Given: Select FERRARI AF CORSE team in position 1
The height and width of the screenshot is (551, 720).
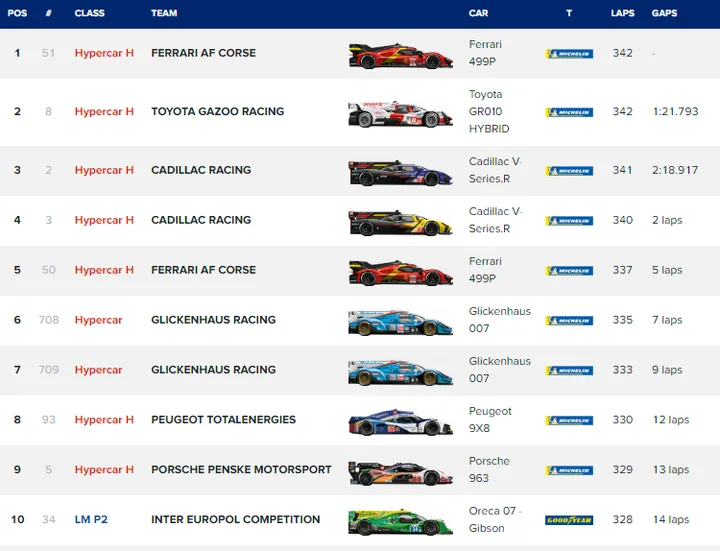Looking at the screenshot, I should (x=203, y=53).
